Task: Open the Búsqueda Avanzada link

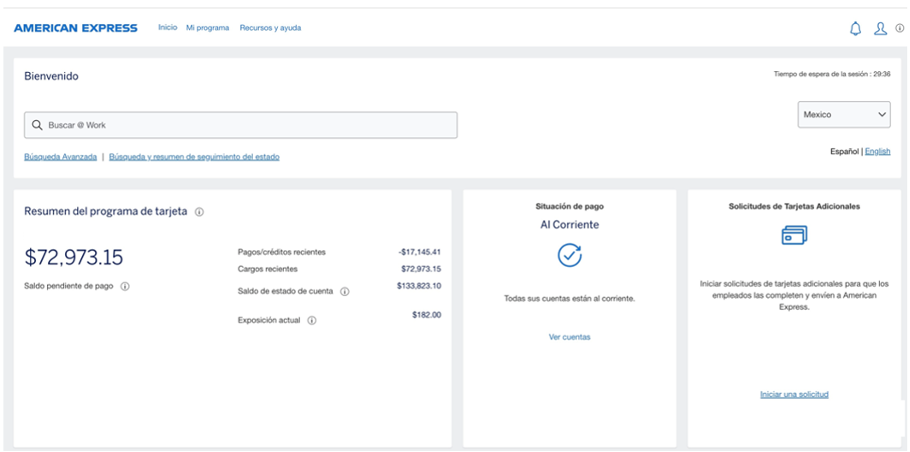Action: tap(60, 157)
